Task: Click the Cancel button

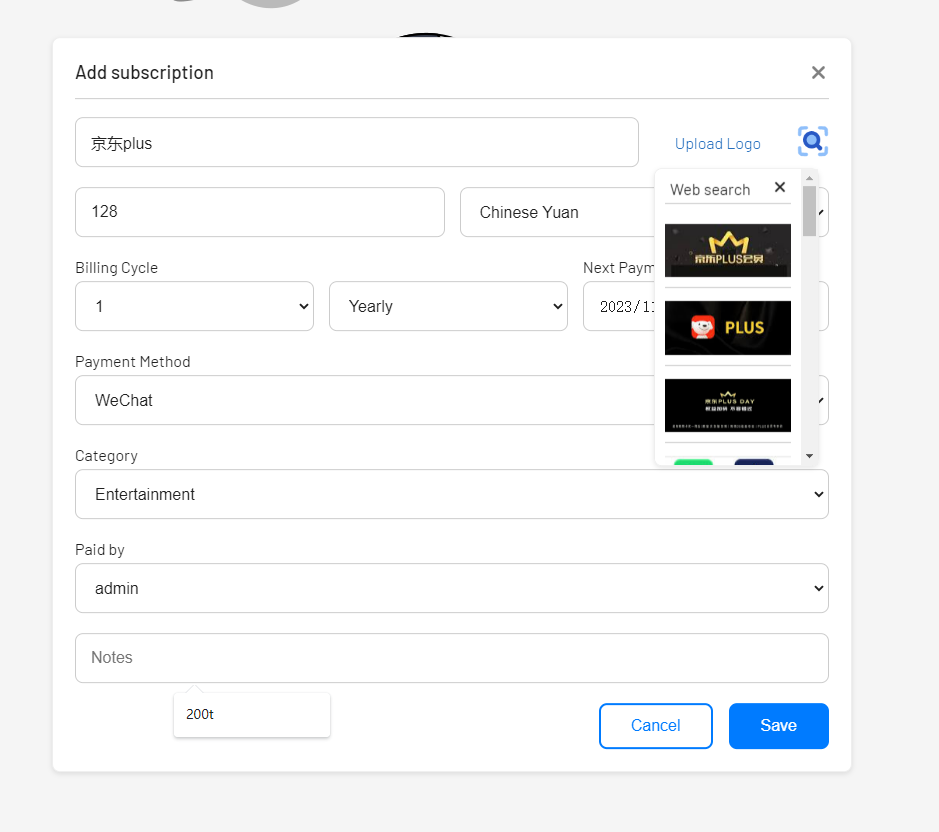Action: click(x=655, y=726)
